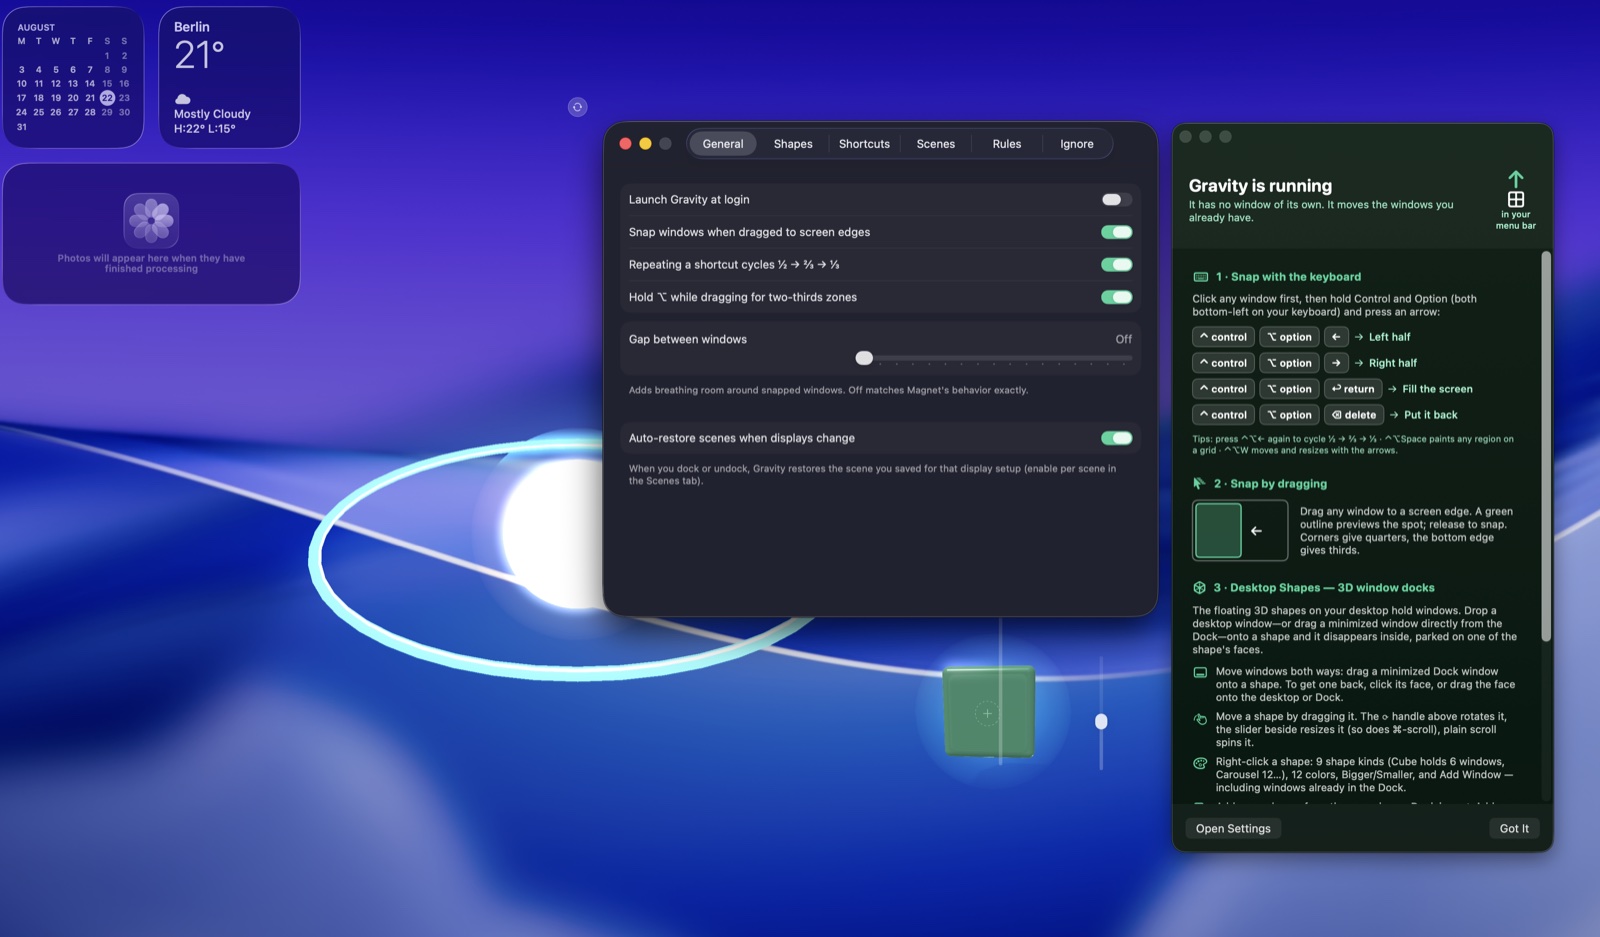Click the "Berlin" city name in weather widget
The width and height of the screenshot is (1600, 937).
[x=192, y=27]
